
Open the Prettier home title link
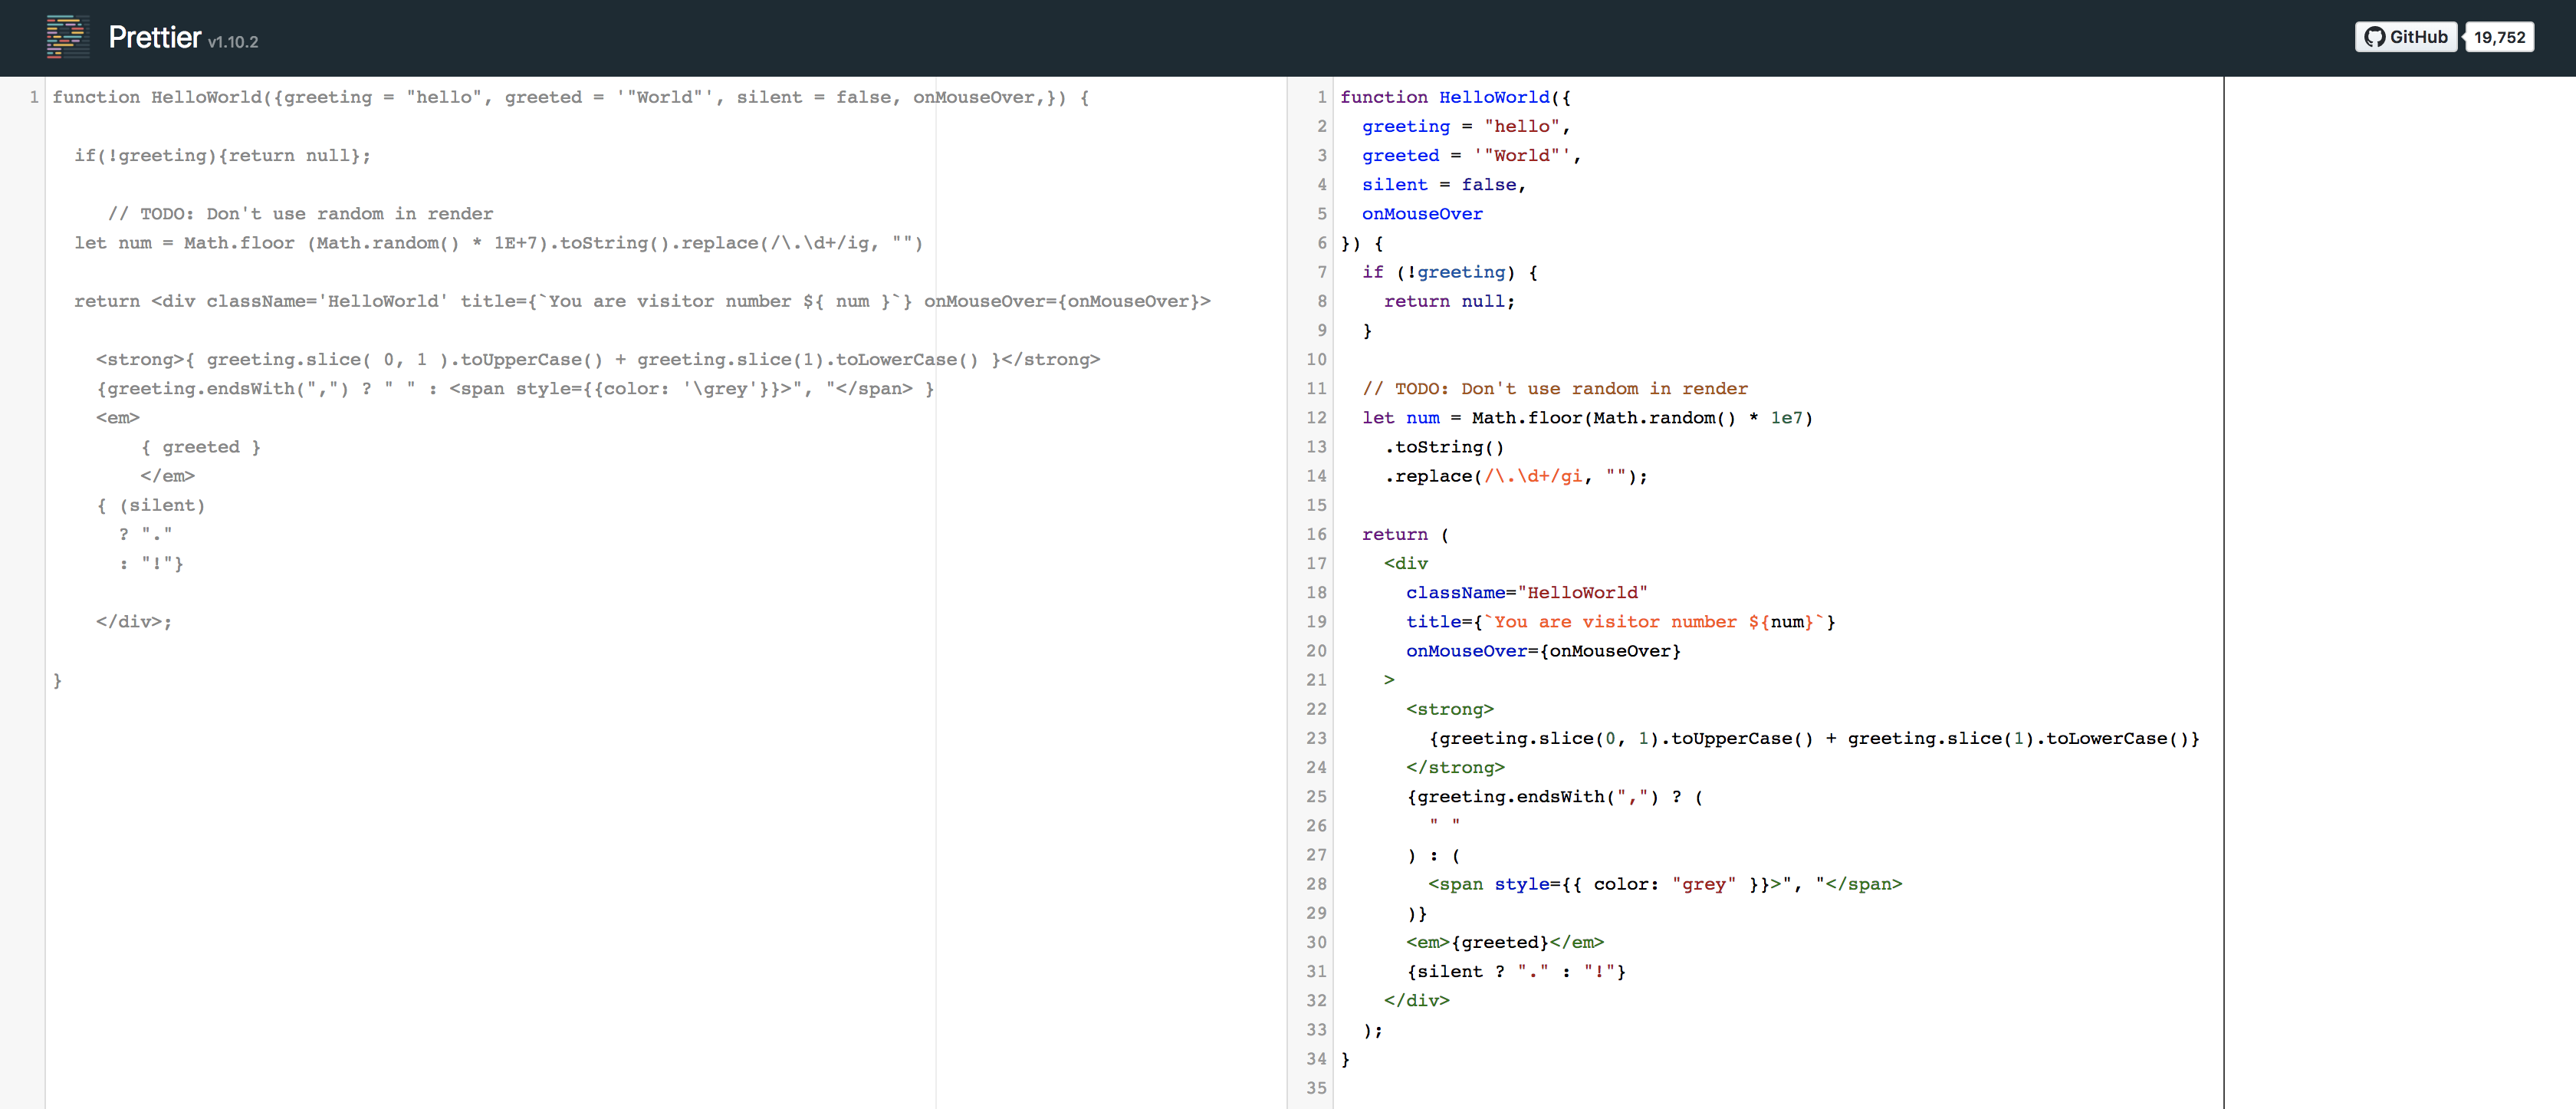click(155, 38)
